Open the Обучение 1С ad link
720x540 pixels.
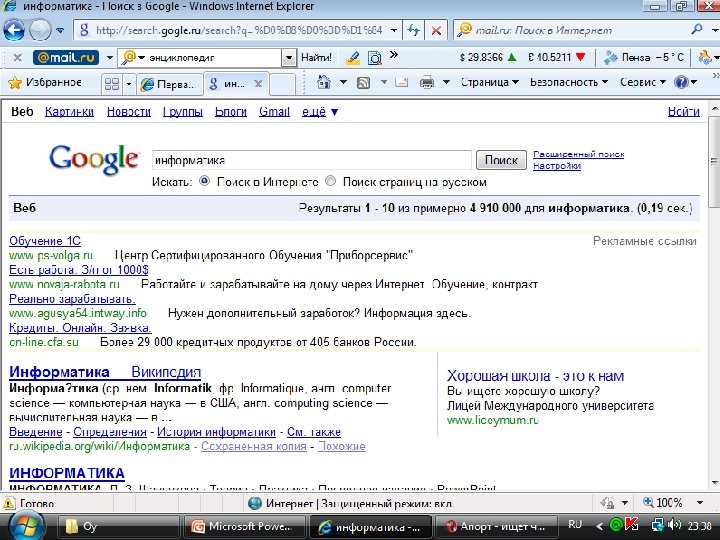pos(45,241)
